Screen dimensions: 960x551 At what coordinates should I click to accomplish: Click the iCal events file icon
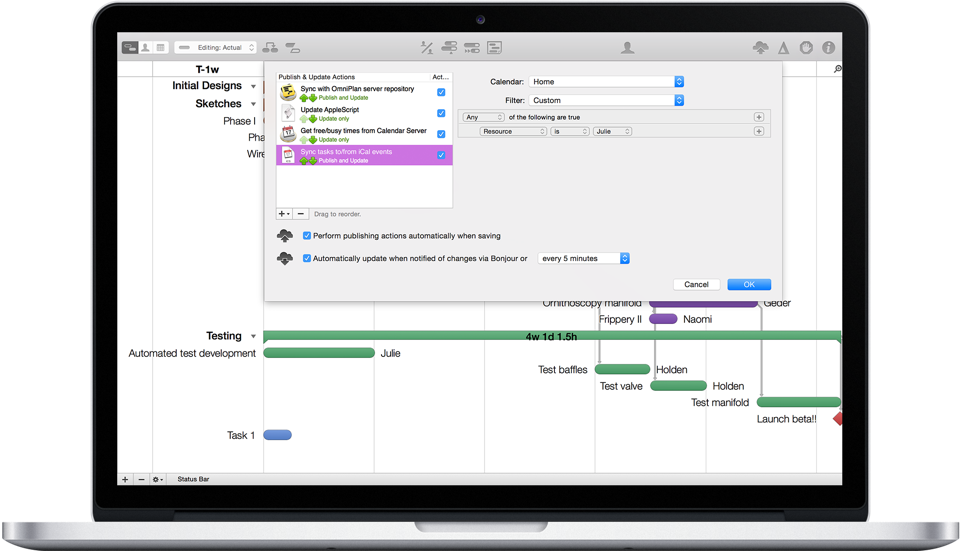(288, 156)
